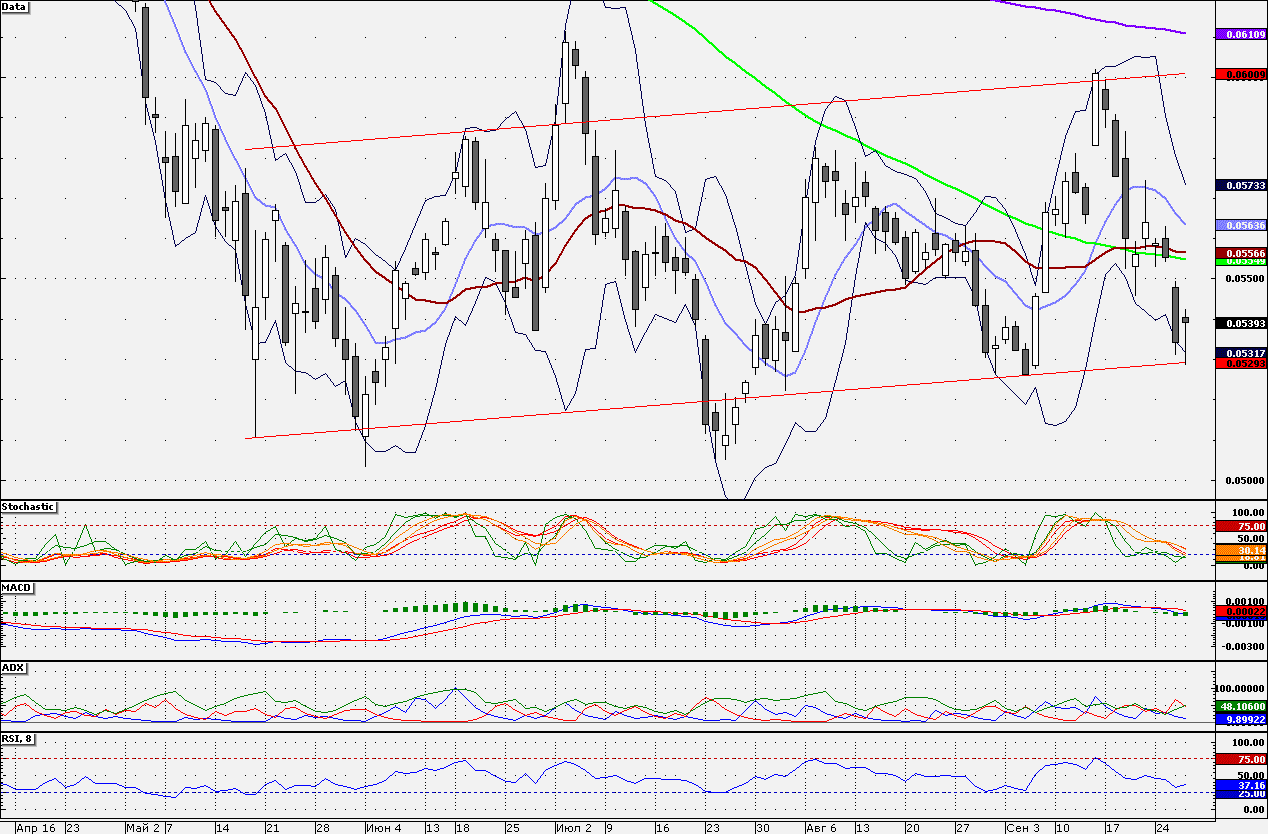Select the dark blue 0.05733 price tag

coord(1240,185)
